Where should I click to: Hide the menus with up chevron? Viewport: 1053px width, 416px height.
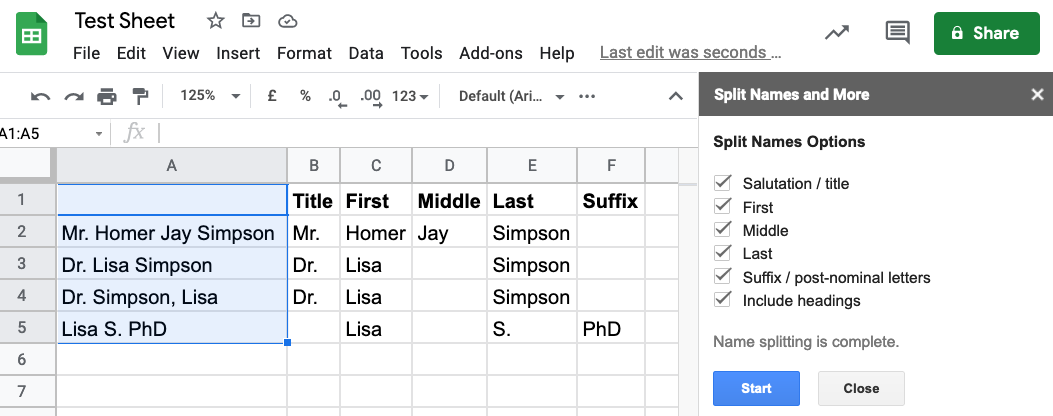click(x=676, y=96)
